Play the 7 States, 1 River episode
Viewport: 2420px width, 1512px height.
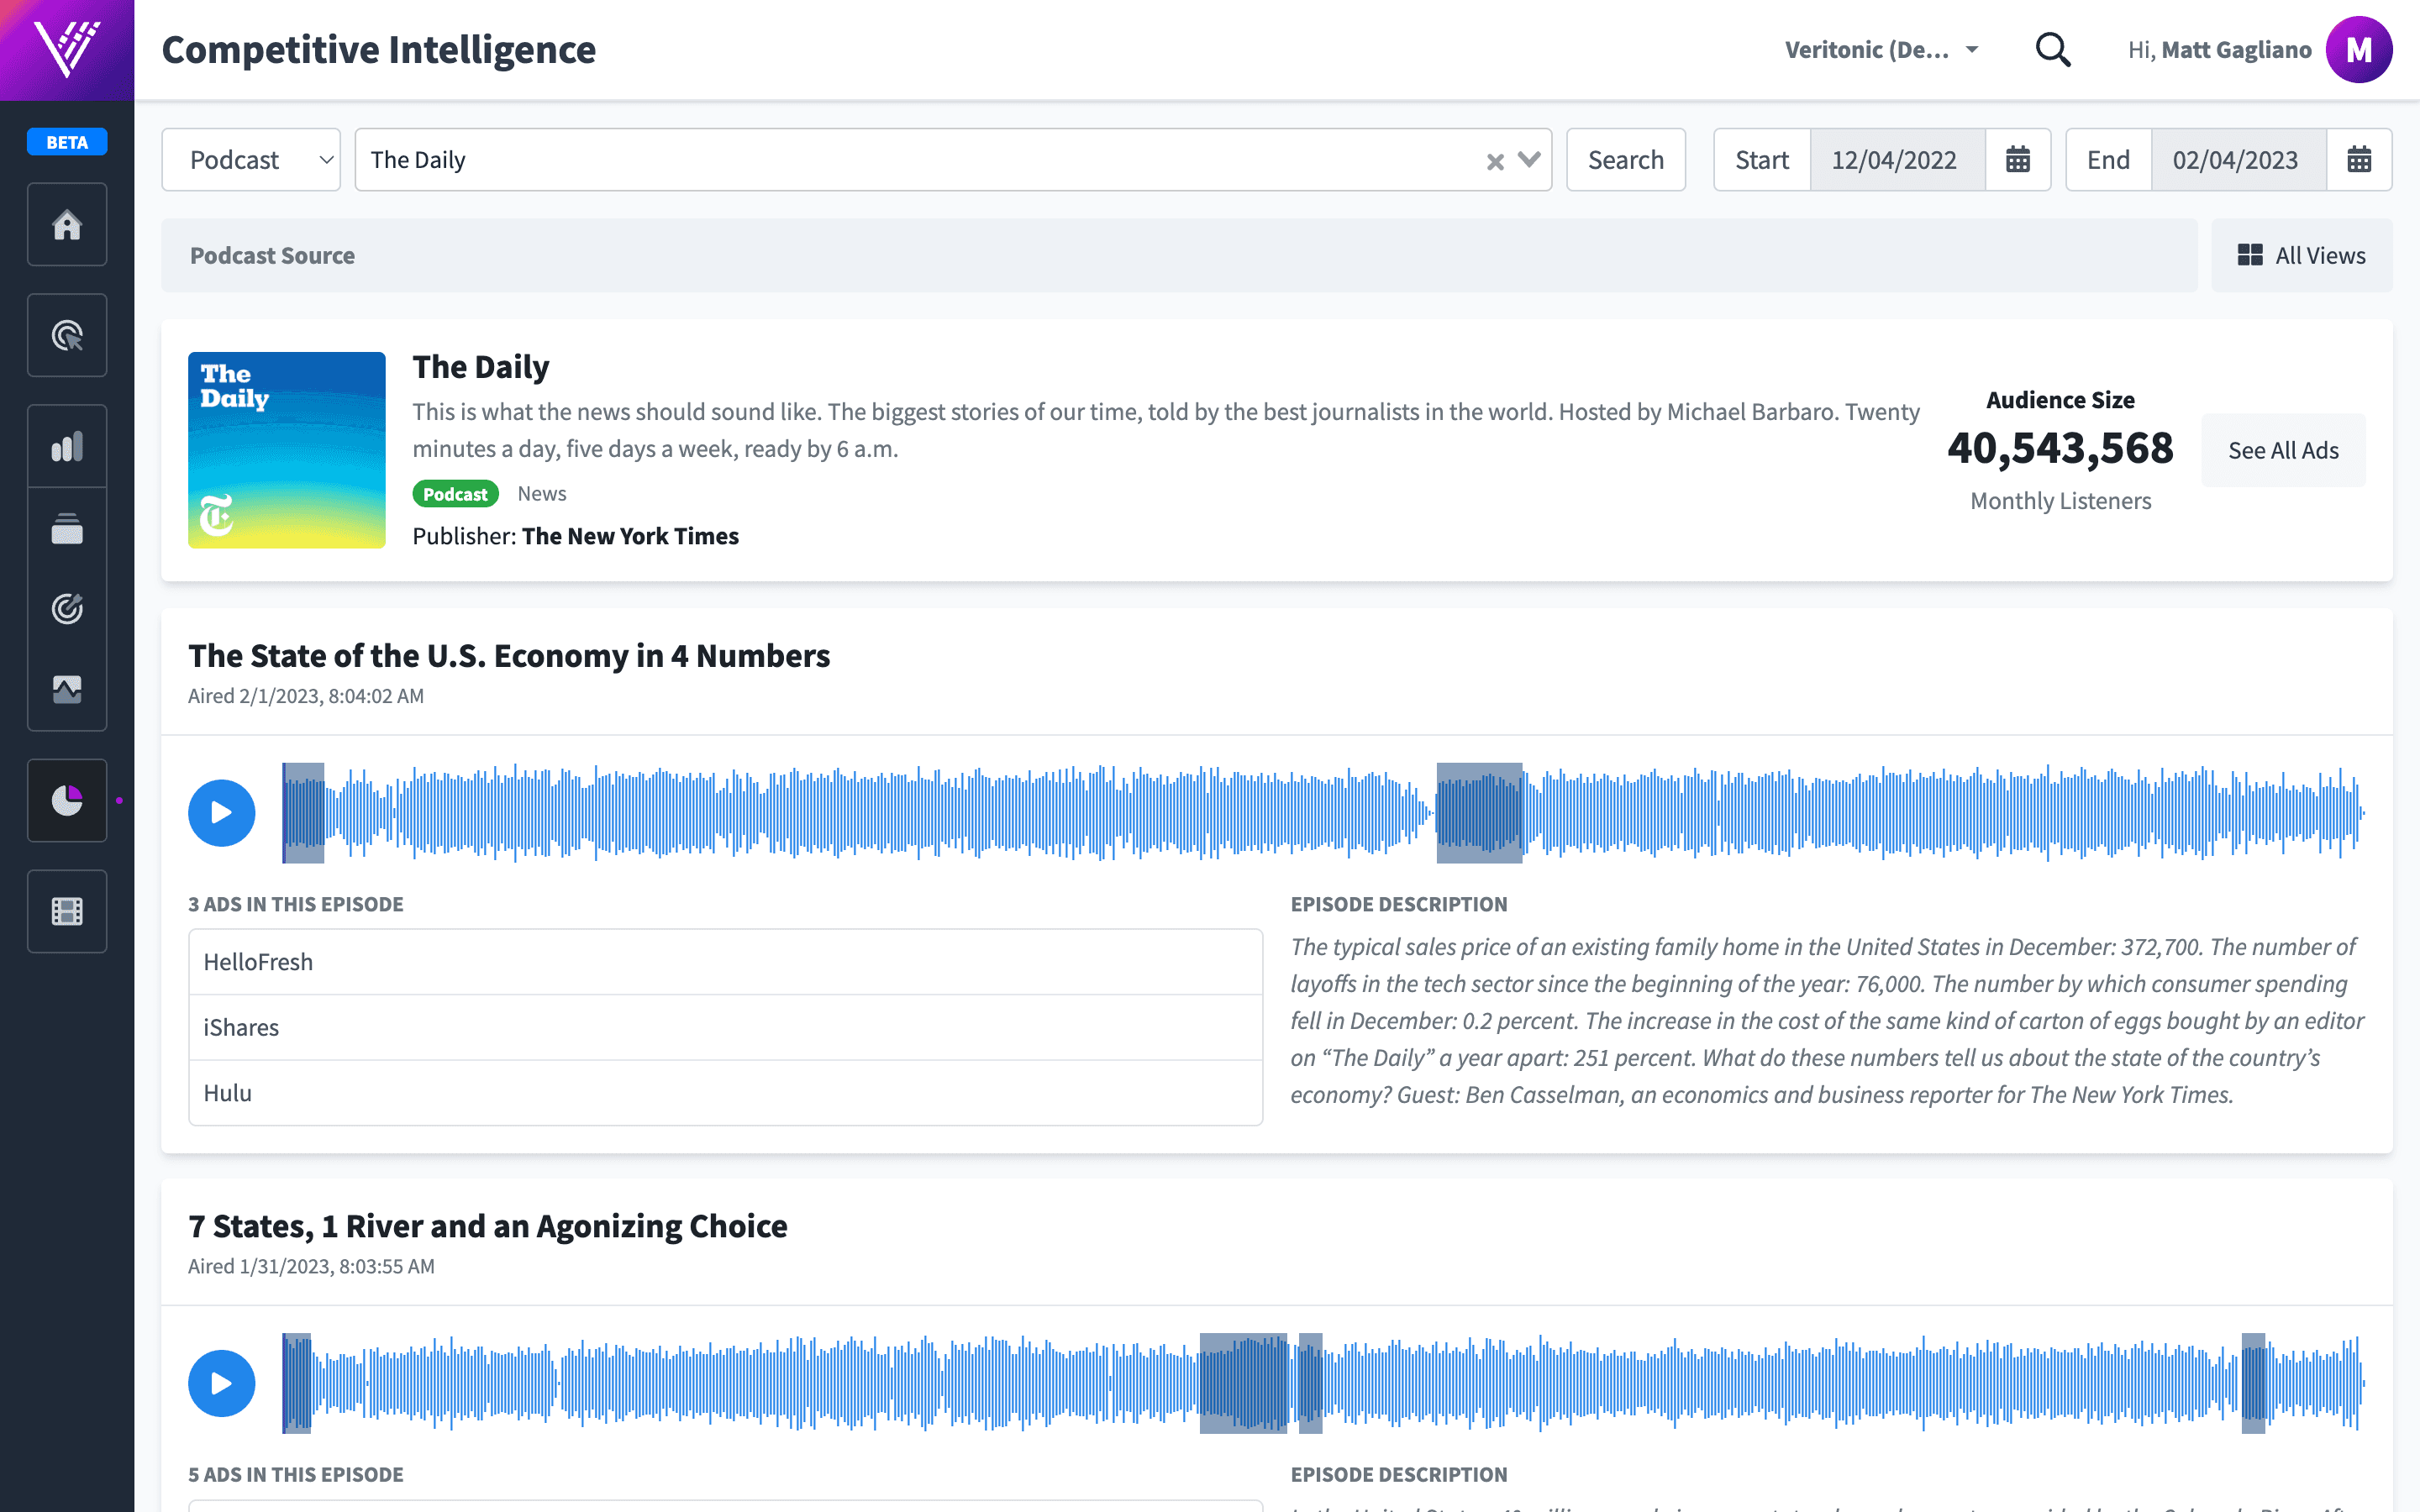click(x=222, y=1383)
